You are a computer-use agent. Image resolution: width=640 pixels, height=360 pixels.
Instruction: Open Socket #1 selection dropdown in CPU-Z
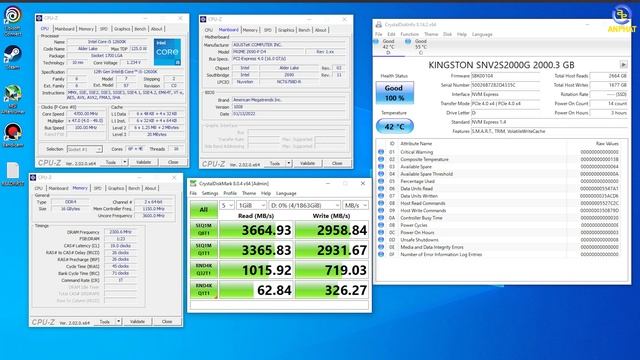[84, 149]
